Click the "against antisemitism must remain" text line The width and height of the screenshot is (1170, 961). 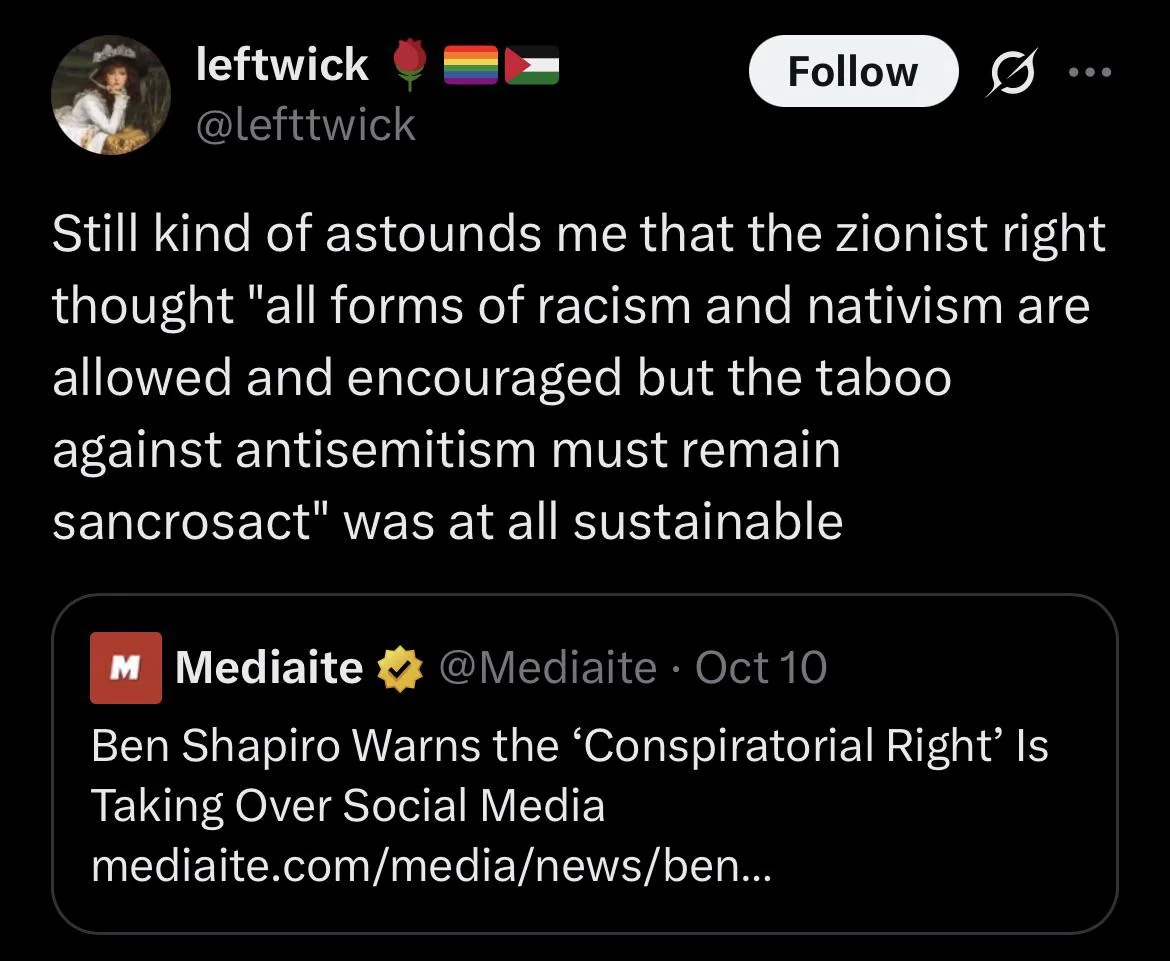pyautogui.click(x=446, y=451)
